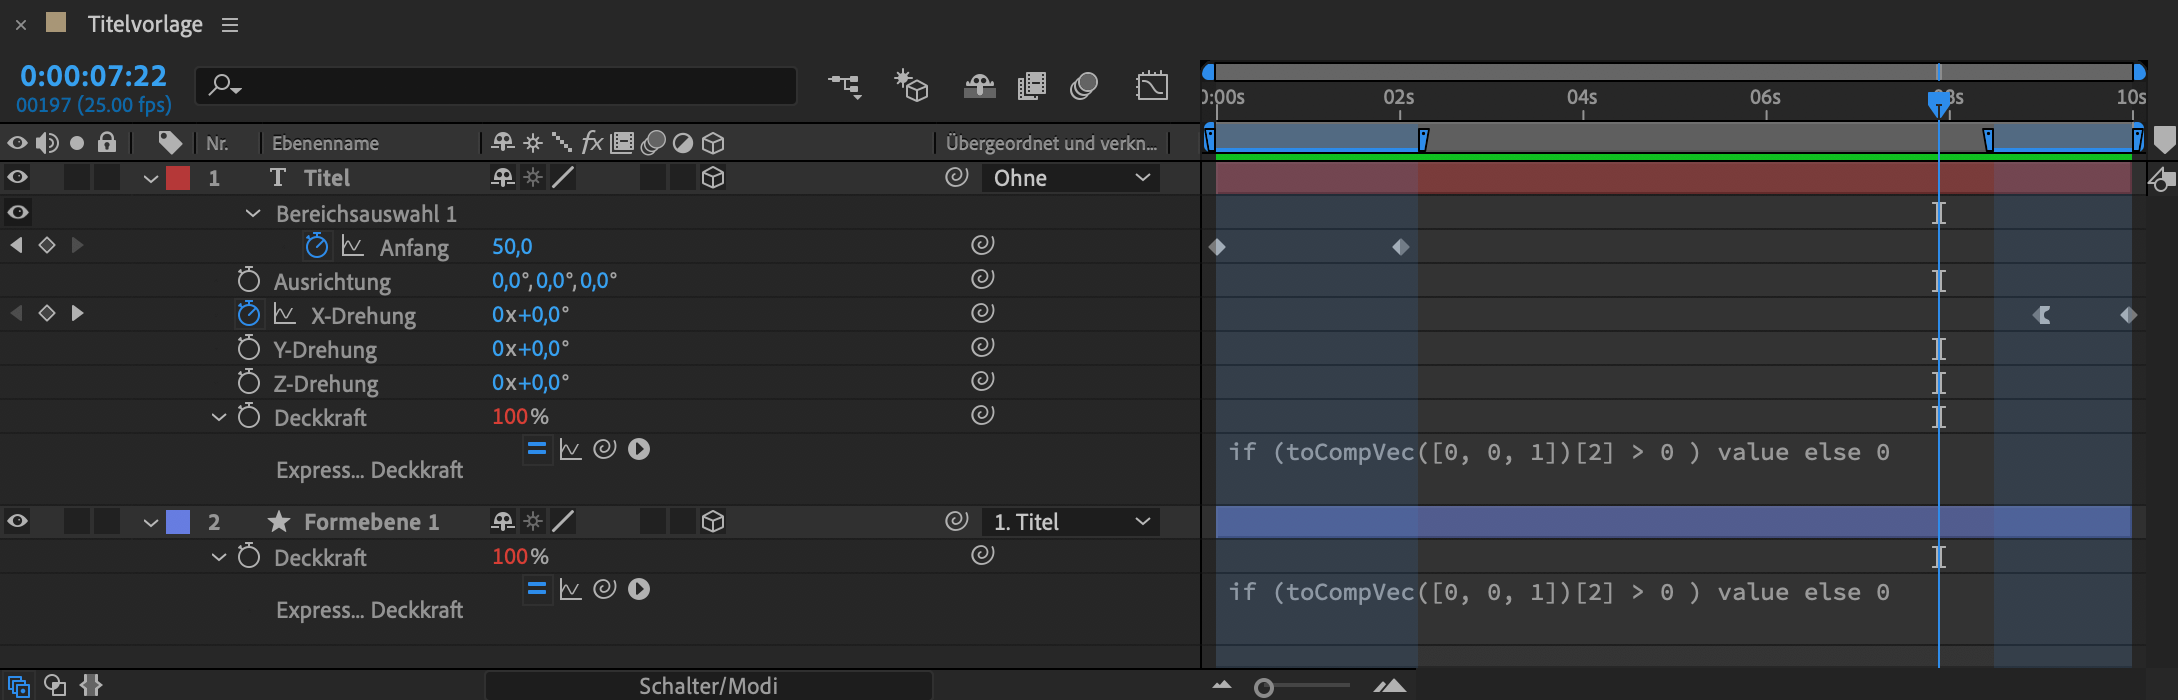Hide the Titel layer with eye icon
Screen dimensions: 2178x700
(17, 178)
